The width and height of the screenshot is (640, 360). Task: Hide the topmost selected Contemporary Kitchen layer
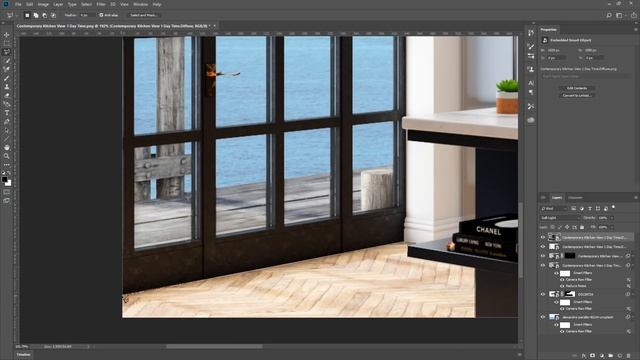[x=543, y=237]
